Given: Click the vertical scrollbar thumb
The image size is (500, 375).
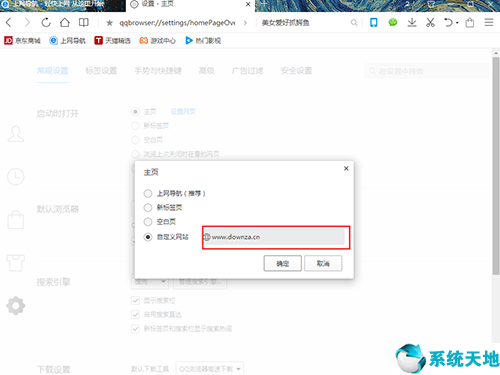Looking at the screenshot, I should 496,166.
